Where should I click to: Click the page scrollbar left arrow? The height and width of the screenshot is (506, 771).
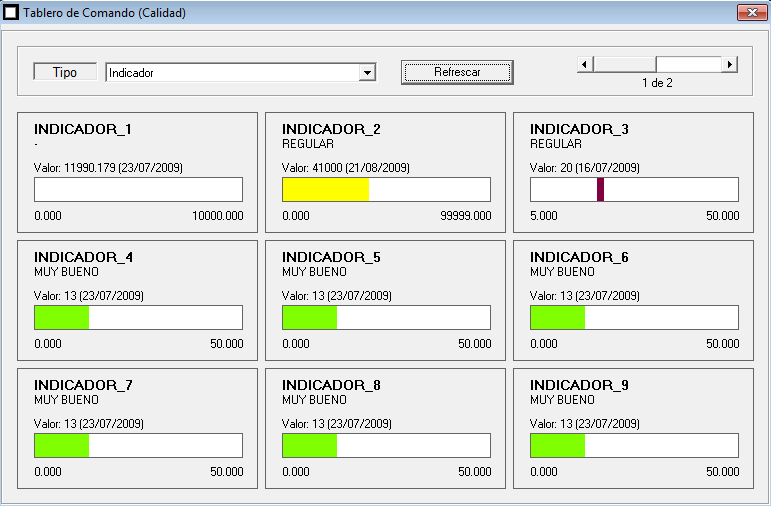(585, 64)
